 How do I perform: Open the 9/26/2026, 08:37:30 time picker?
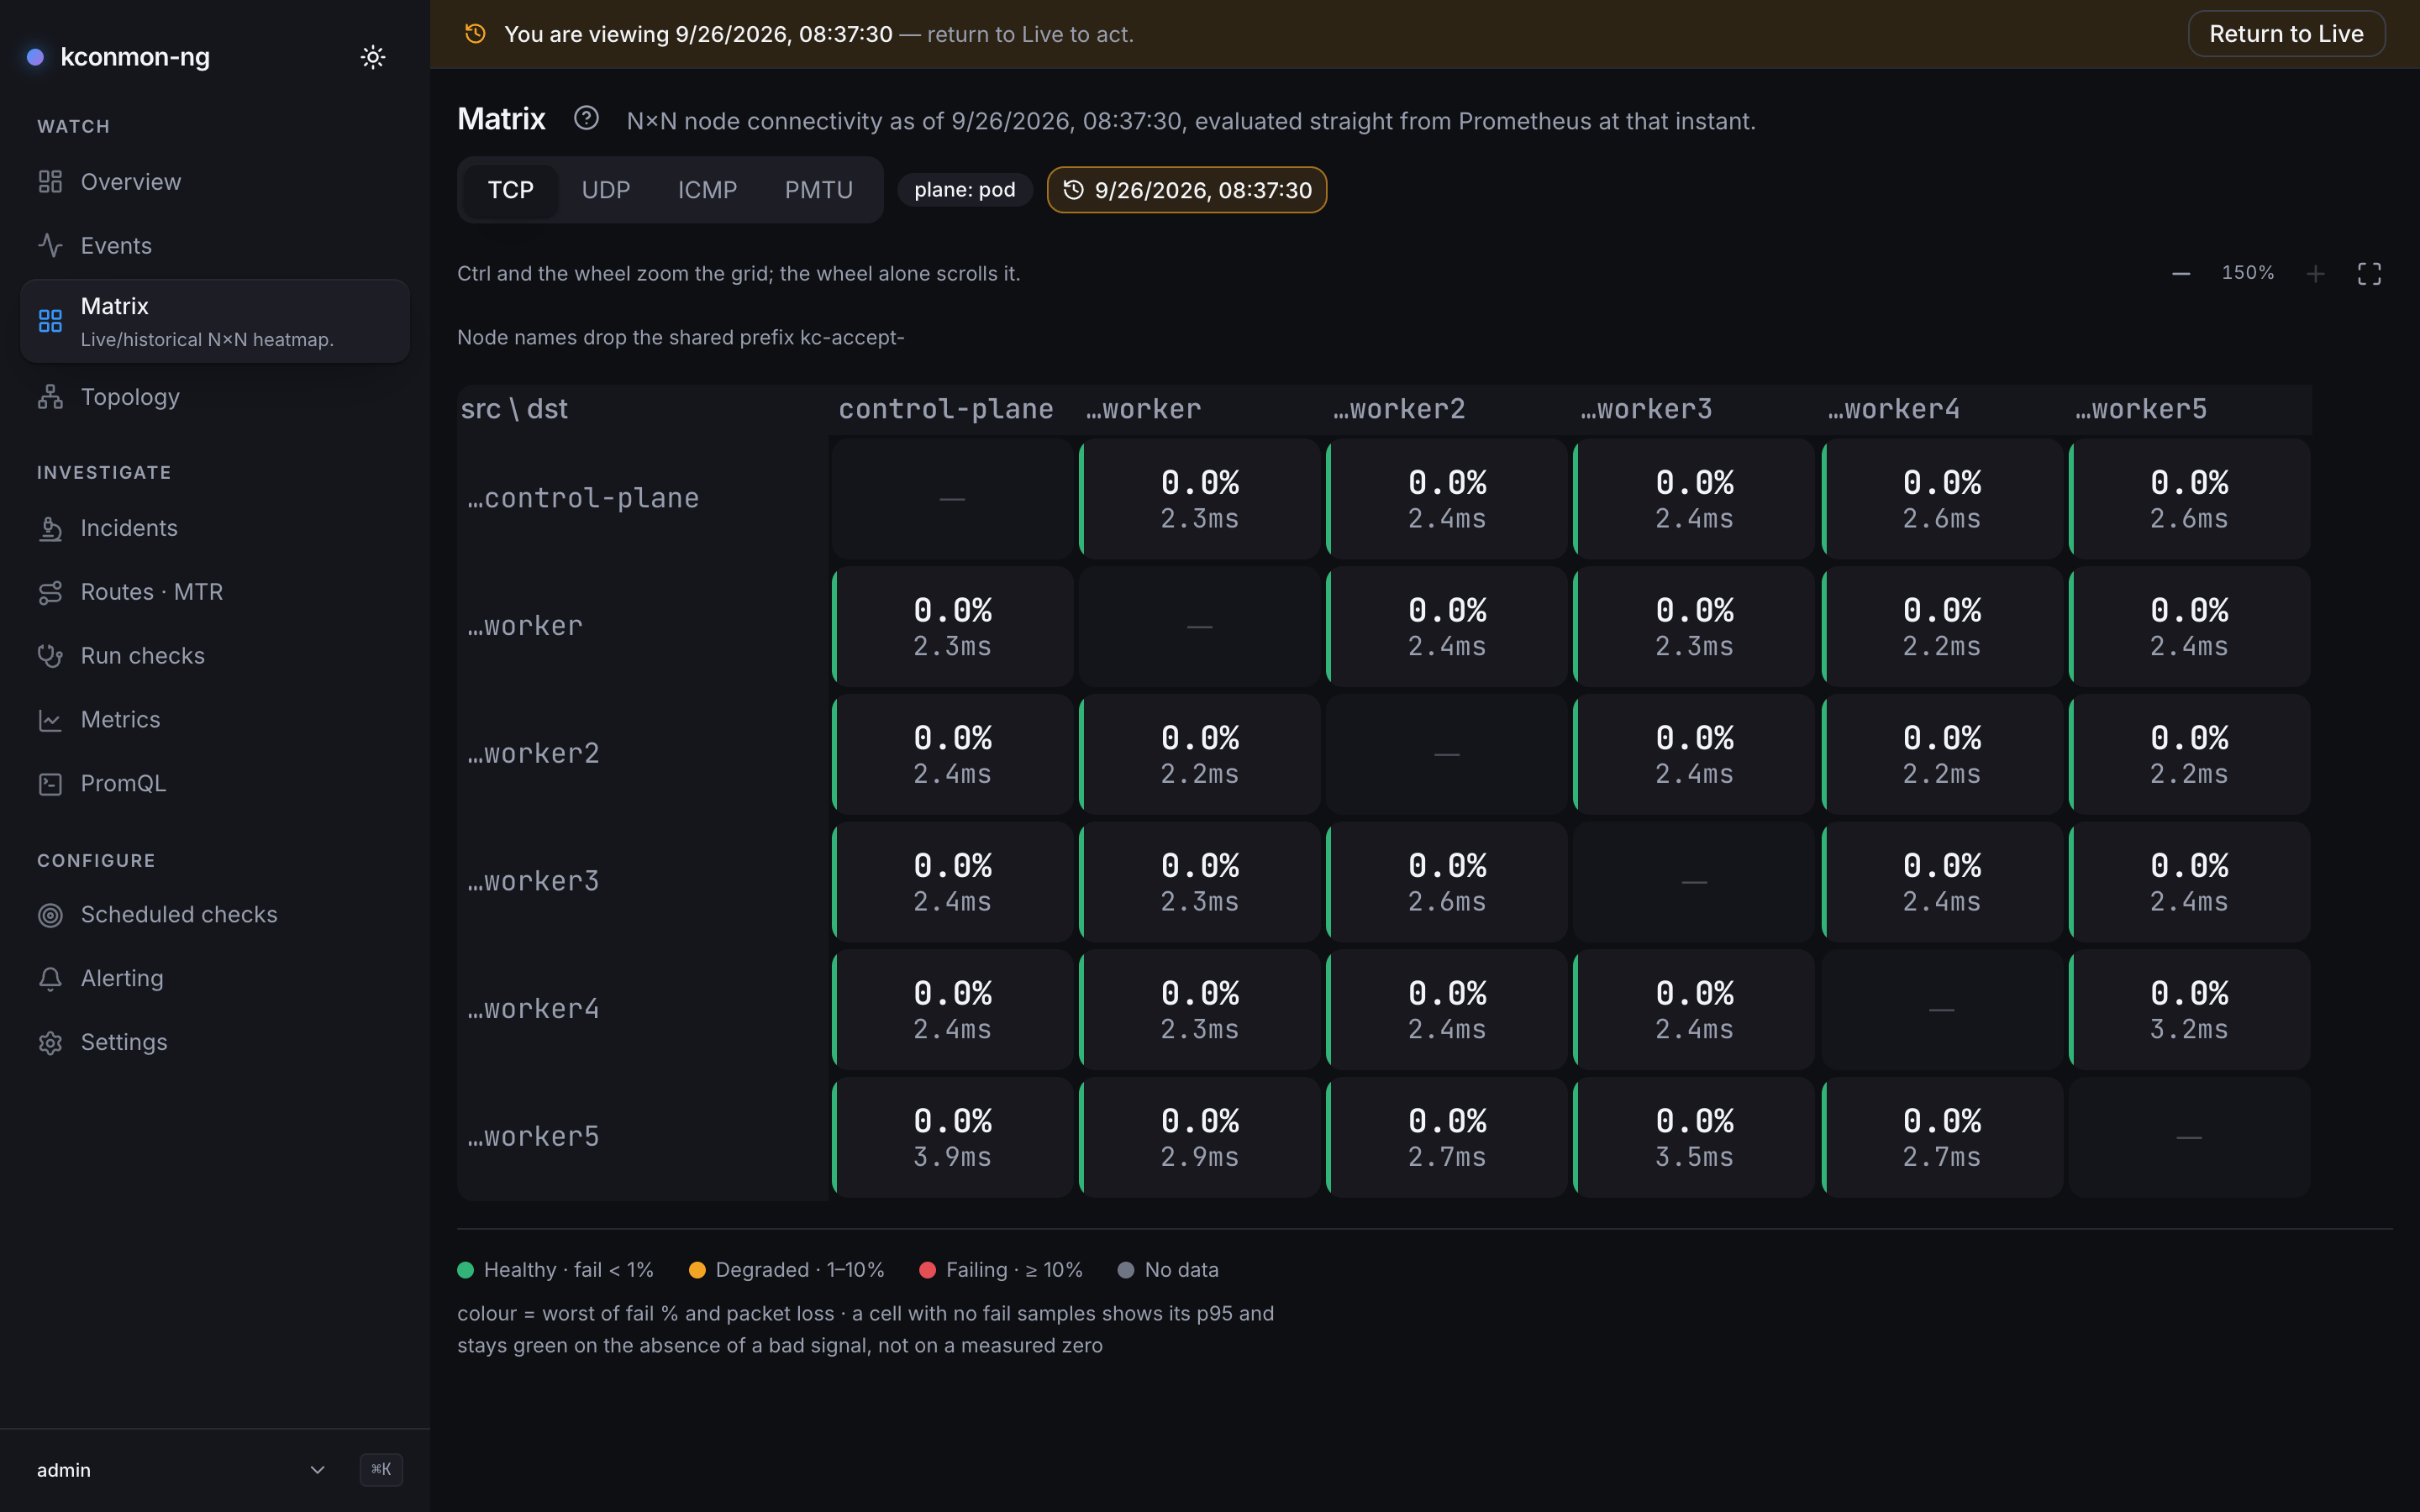click(1187, 190)
